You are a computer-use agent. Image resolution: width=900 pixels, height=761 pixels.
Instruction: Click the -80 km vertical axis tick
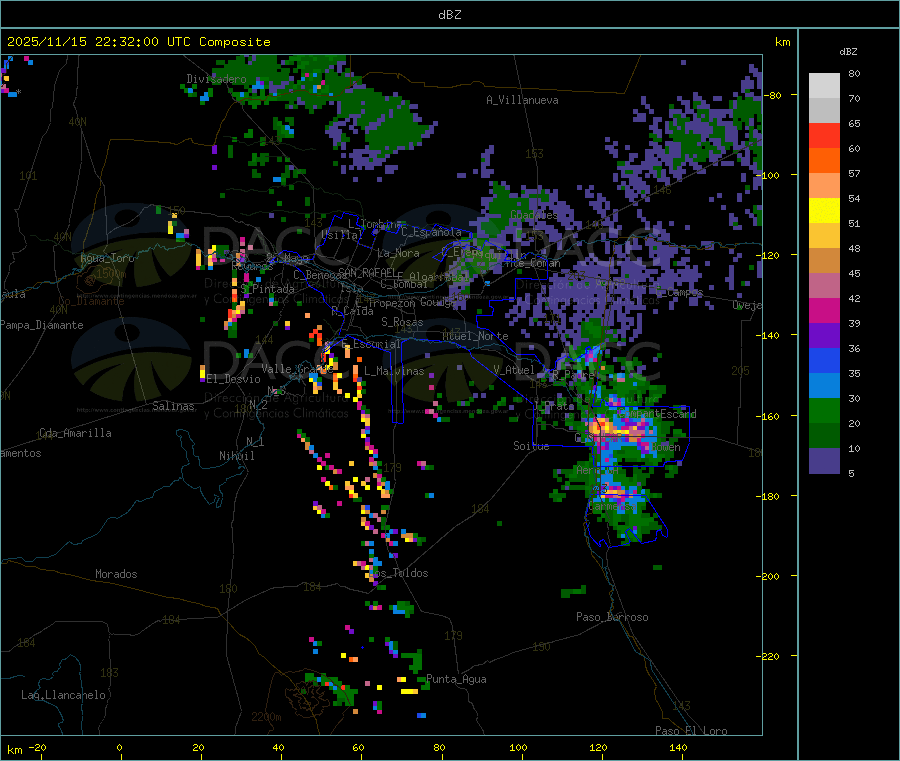pyautogui.click(x=775, y=95)
